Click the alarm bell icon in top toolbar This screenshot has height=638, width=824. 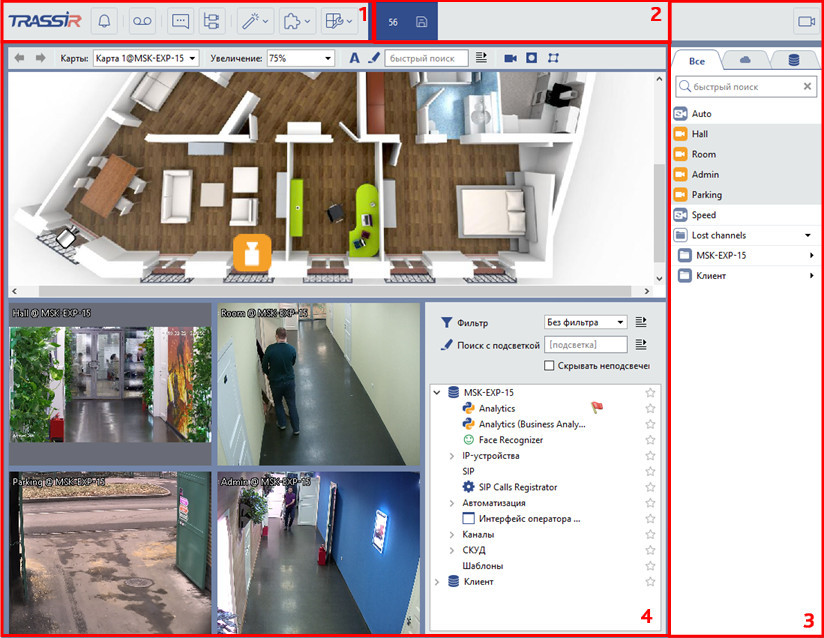pyautogui.click(x=105, y=21)
